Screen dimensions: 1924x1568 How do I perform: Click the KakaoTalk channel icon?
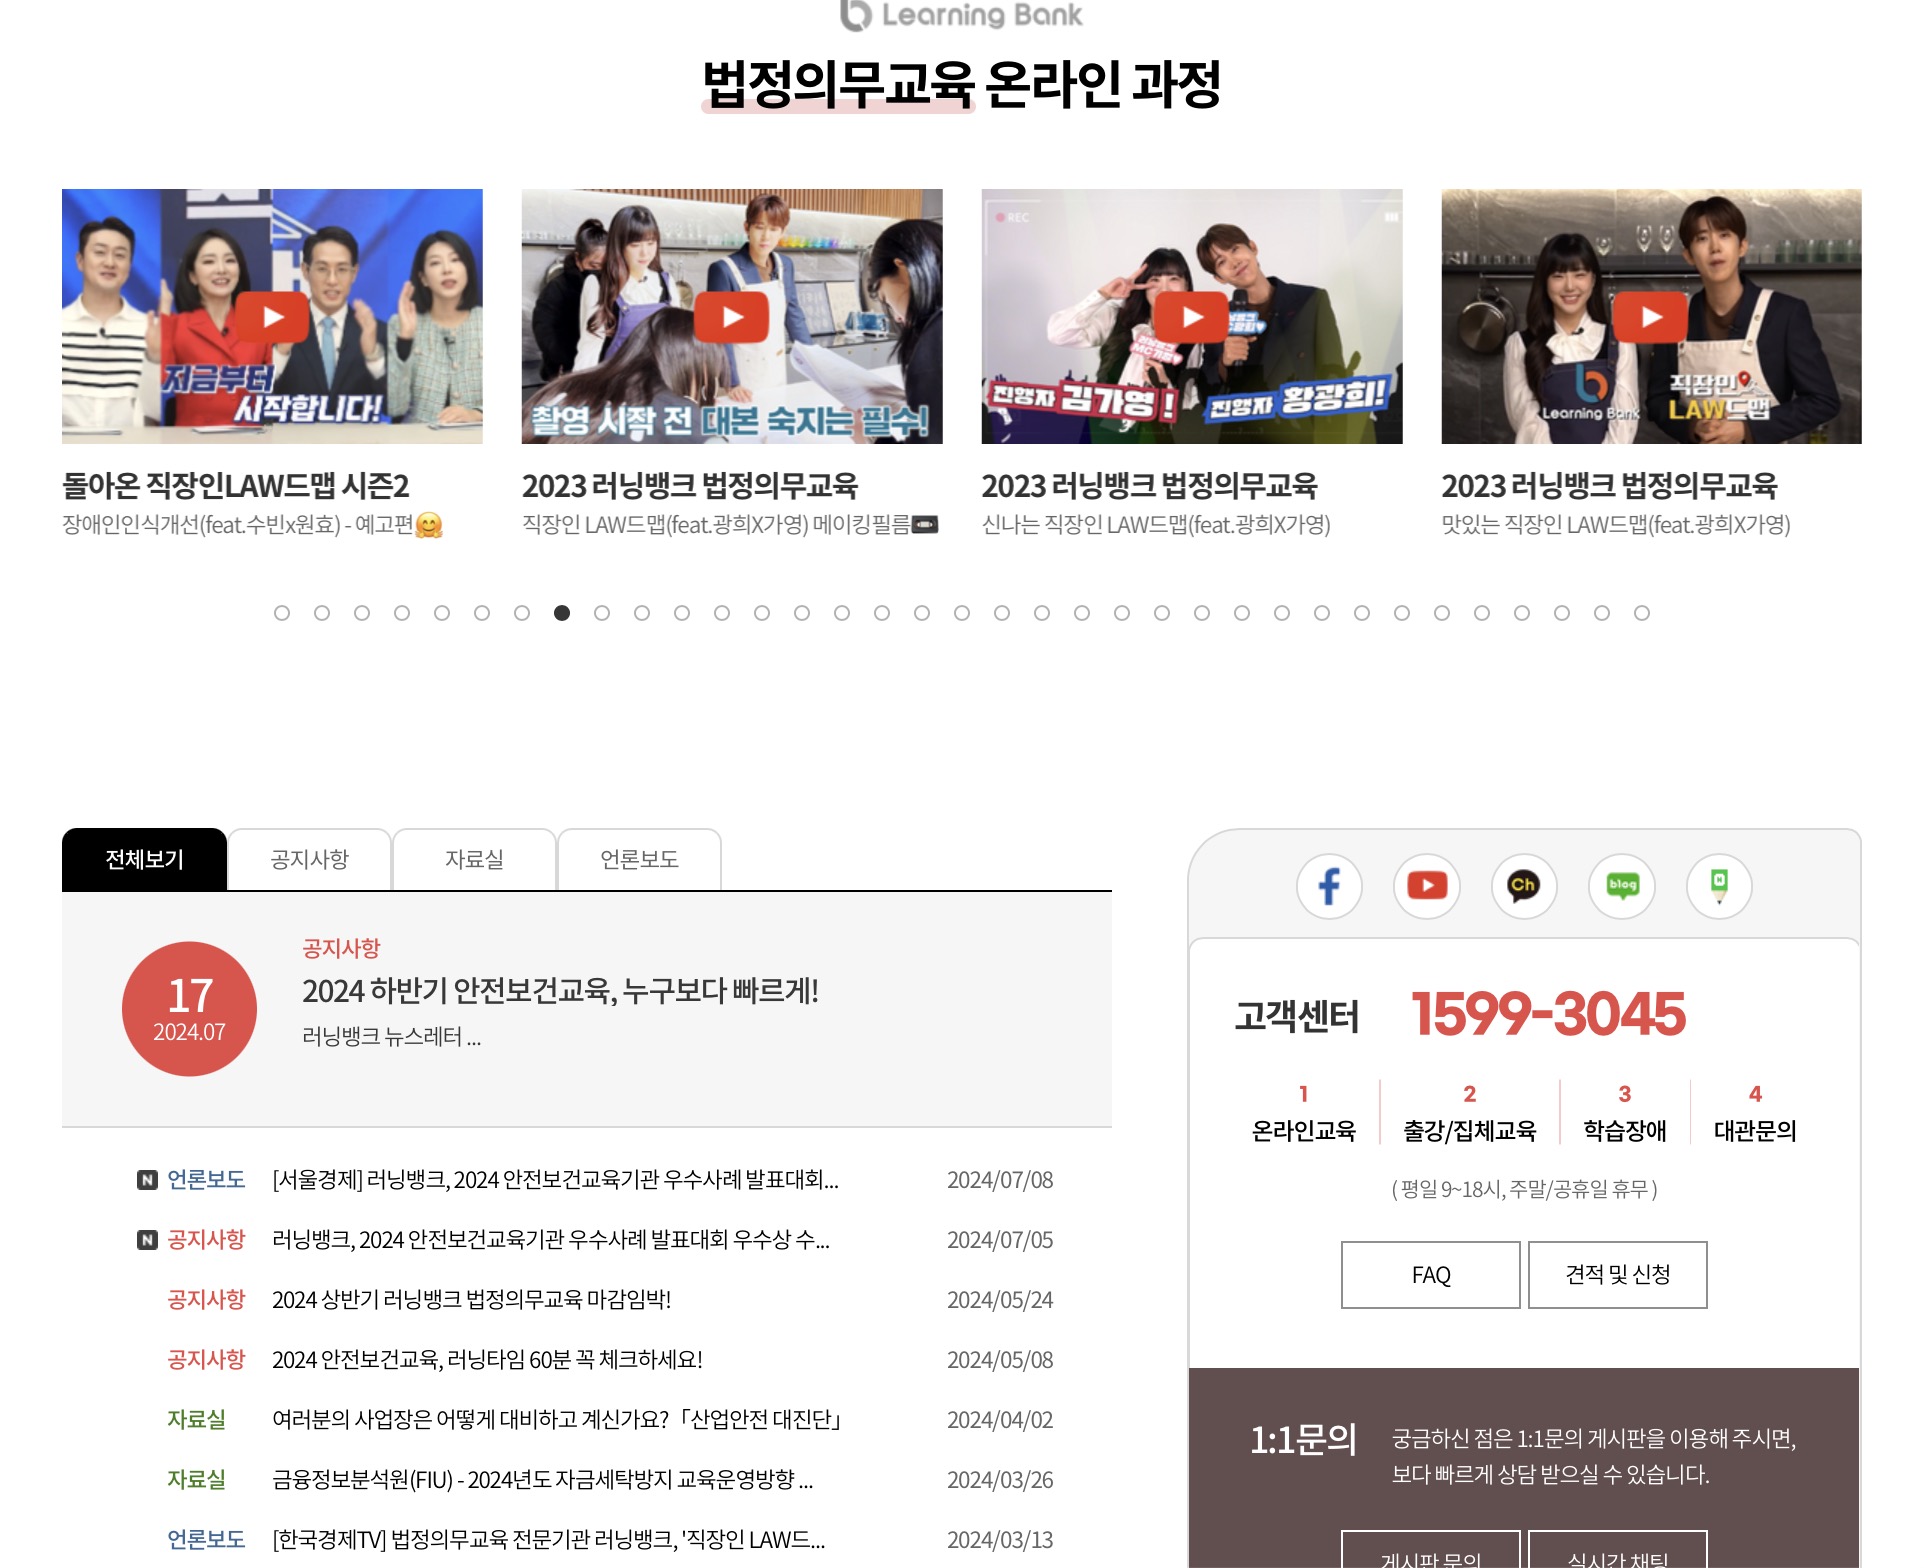coord(1523,886)
